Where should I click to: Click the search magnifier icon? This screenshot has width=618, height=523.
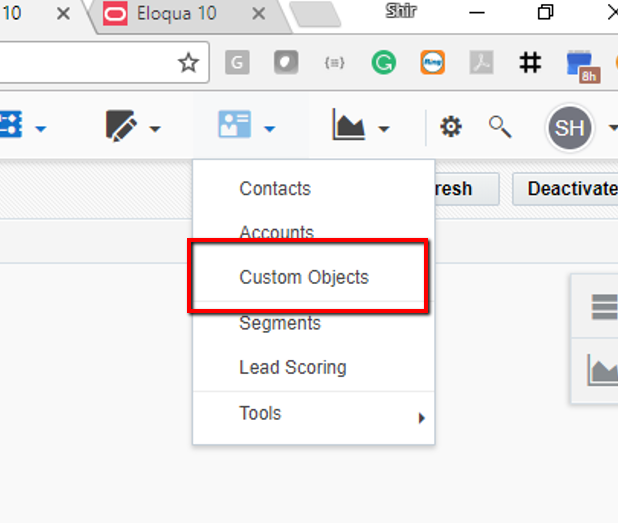click(x=500, y=127)
